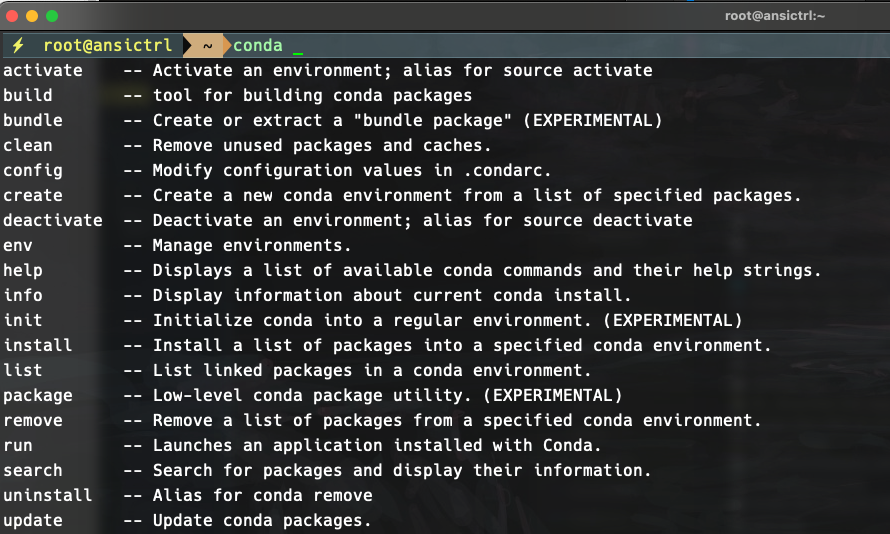The width and height of the screenshot is (890, 534).
Task: Choose the search subcommand suggestion
Action: pos(33,470)
